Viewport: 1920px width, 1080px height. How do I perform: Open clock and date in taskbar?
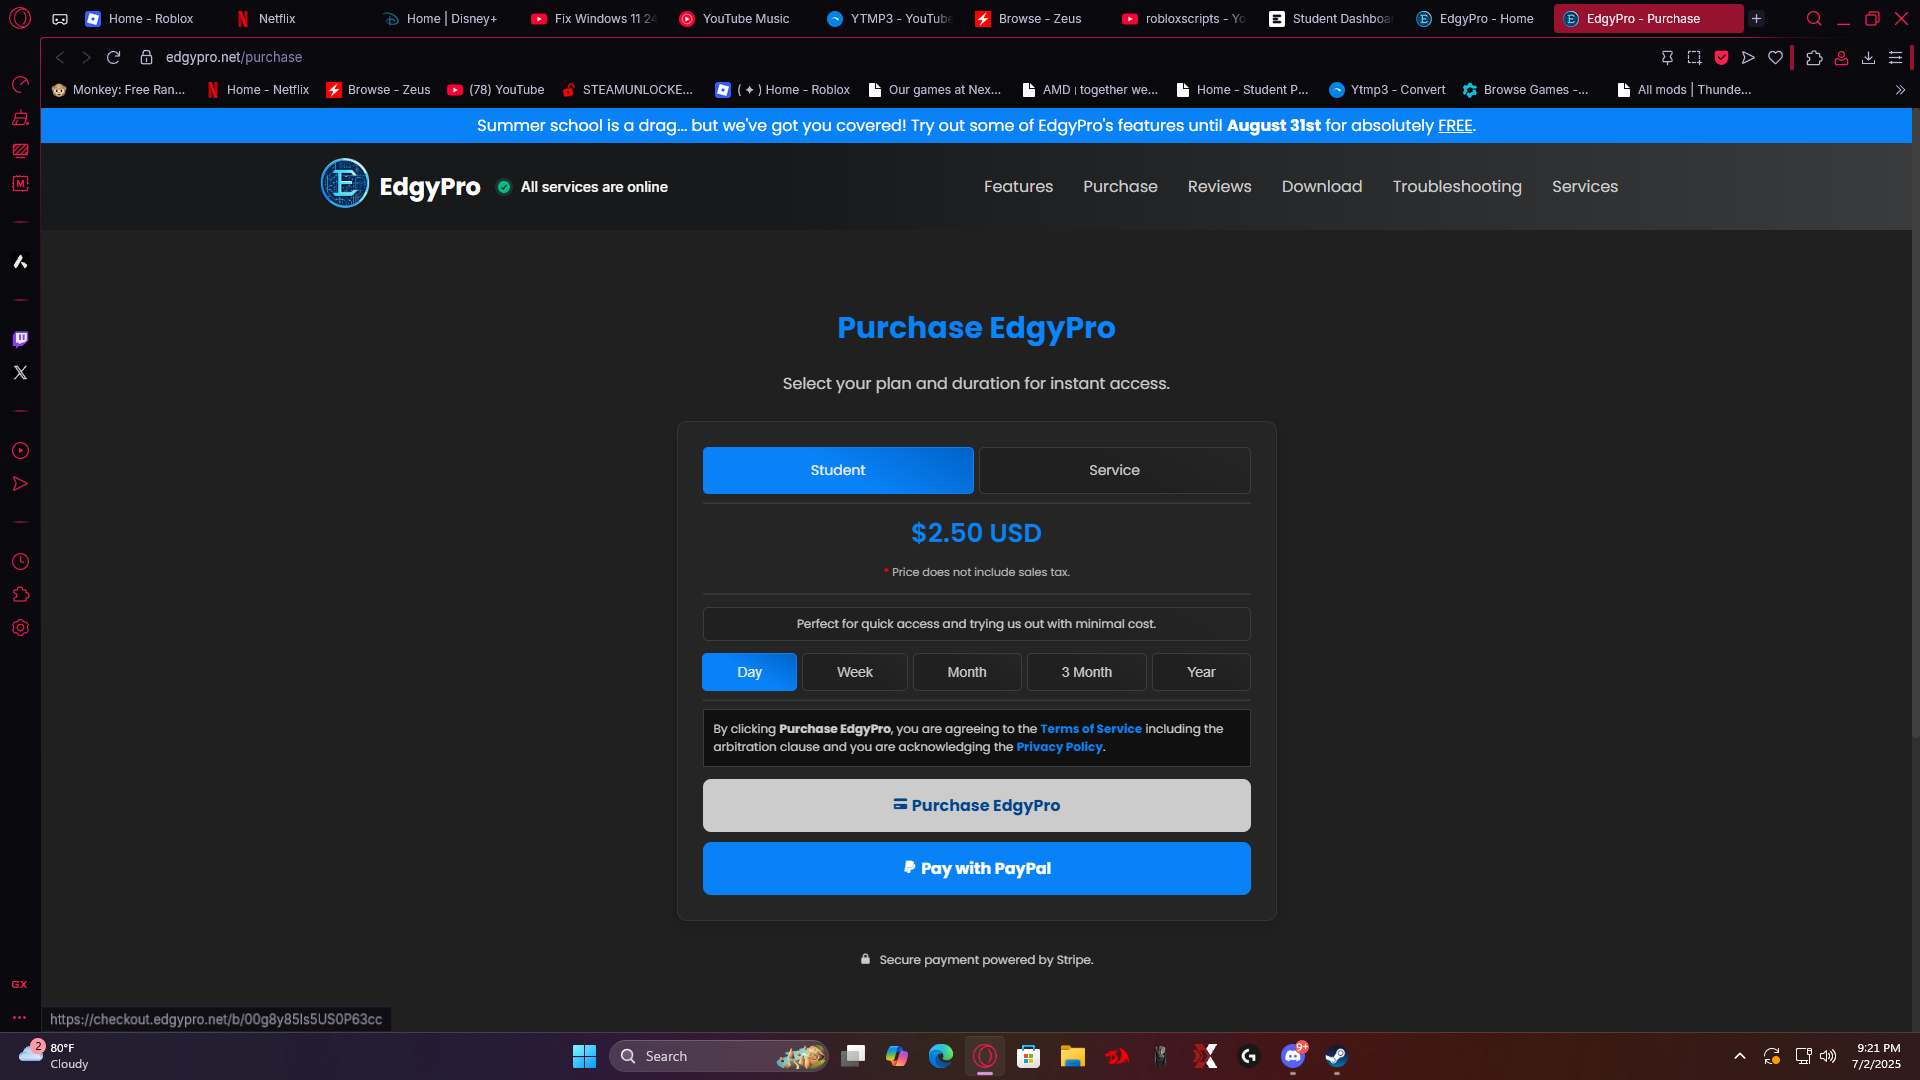(x=1877, y=1056)
